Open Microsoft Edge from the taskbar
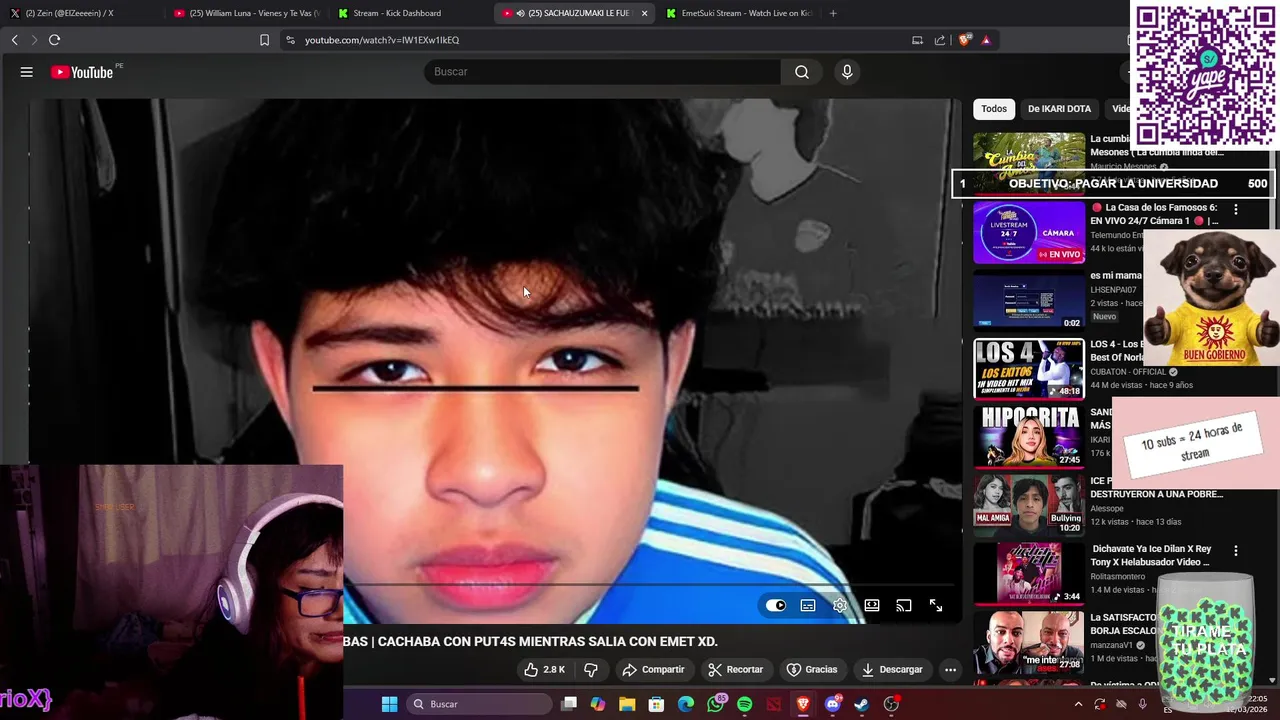The height and width of the screenshot is (720, 1280). (x=686, y=704)
